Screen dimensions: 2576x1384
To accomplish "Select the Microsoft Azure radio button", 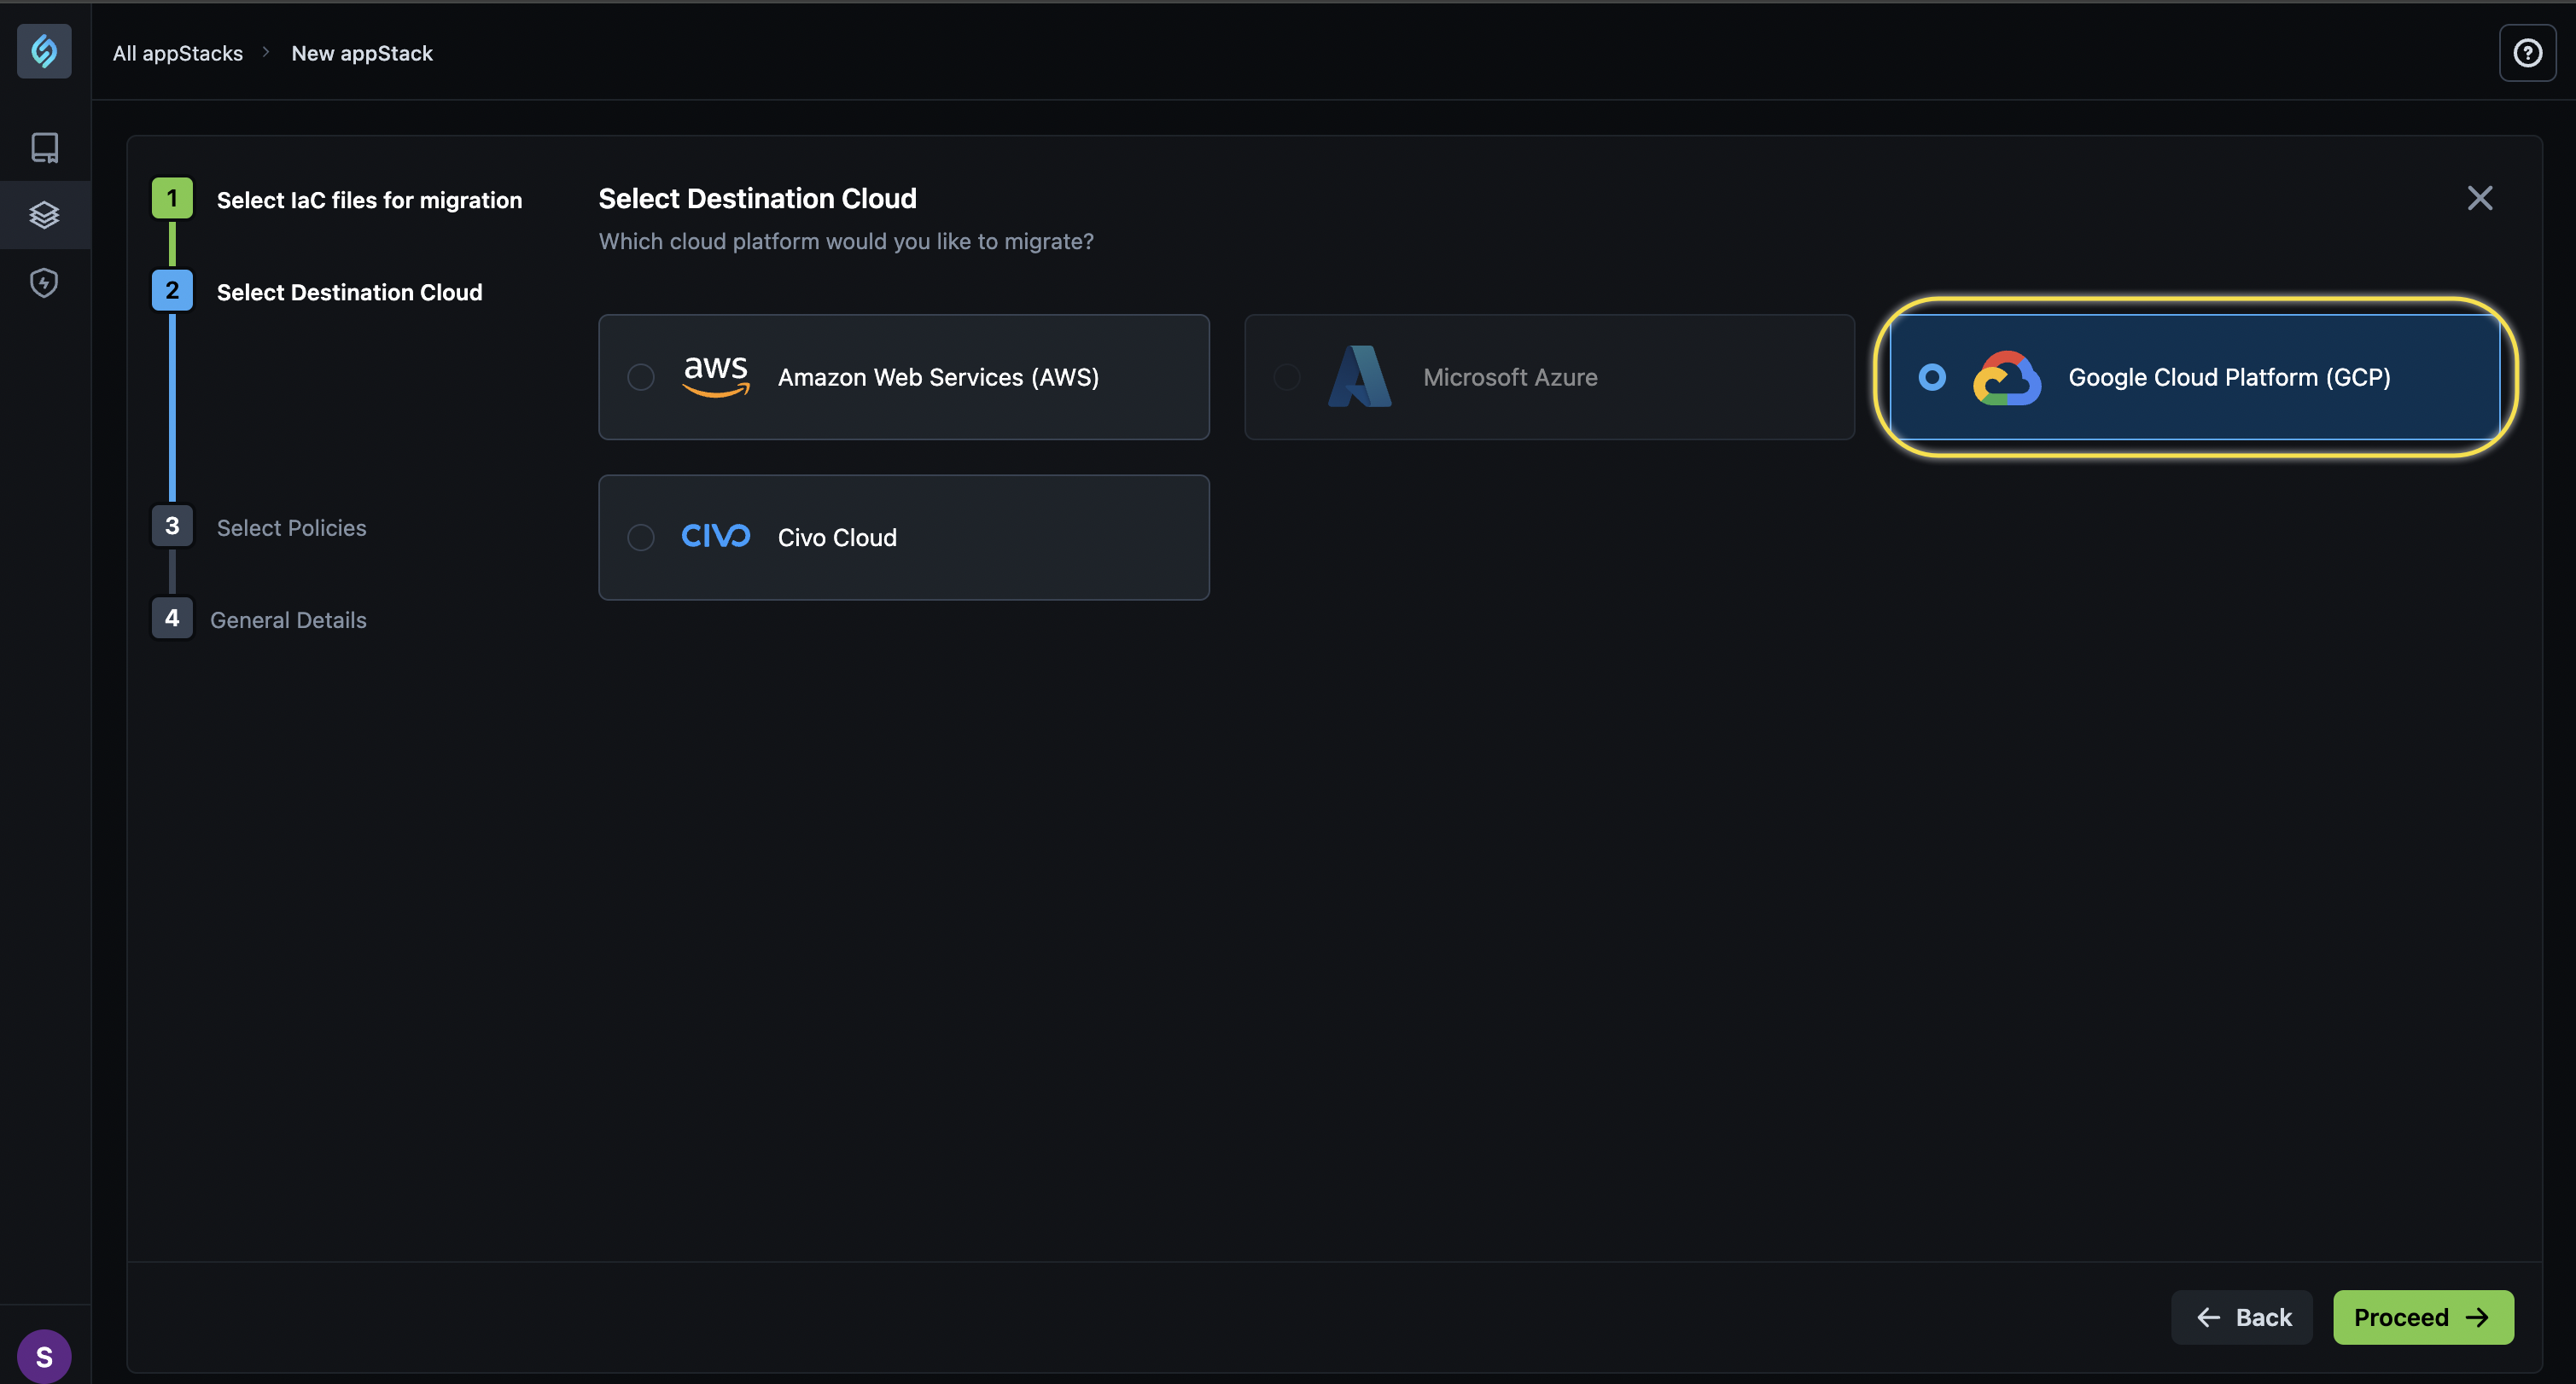I will pyautogui.click(x=1286, y=377).
